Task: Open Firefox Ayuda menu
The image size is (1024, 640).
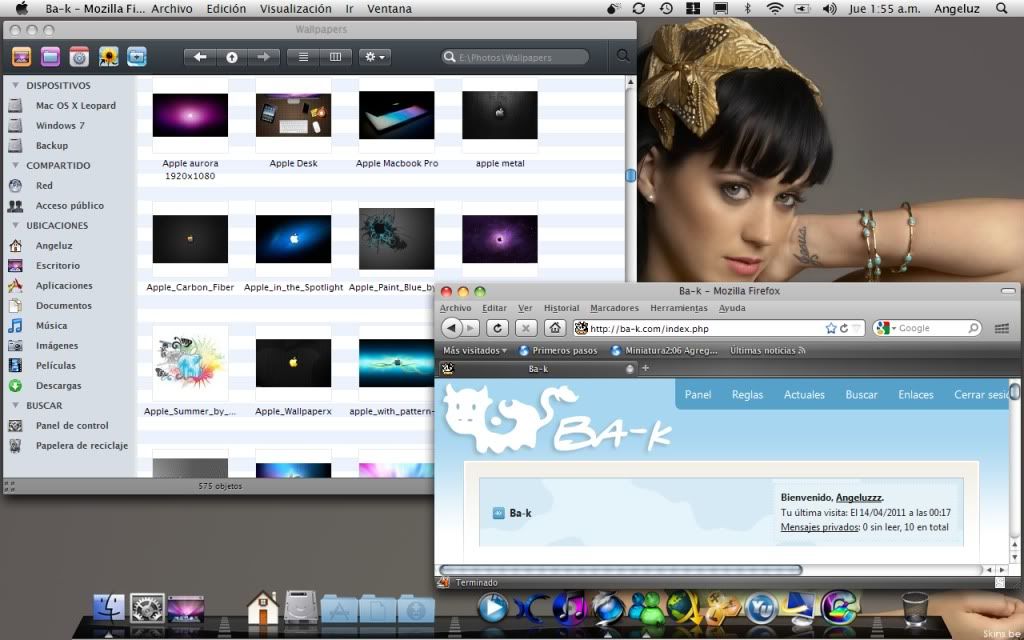Action: 731,308
